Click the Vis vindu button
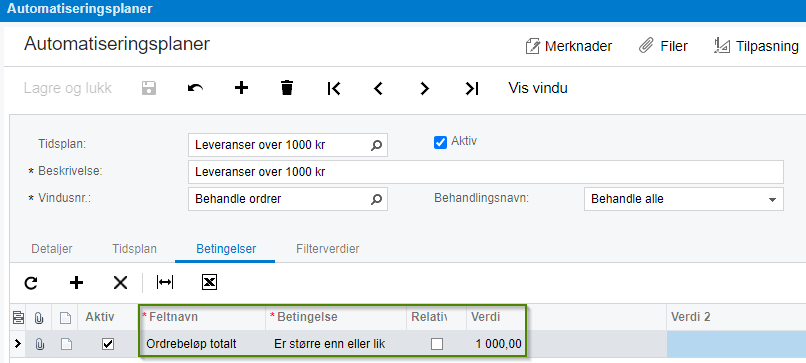Image resolution: width=806 pixels, height=363 pixels. pyautogui.click(x=538, y=88)
